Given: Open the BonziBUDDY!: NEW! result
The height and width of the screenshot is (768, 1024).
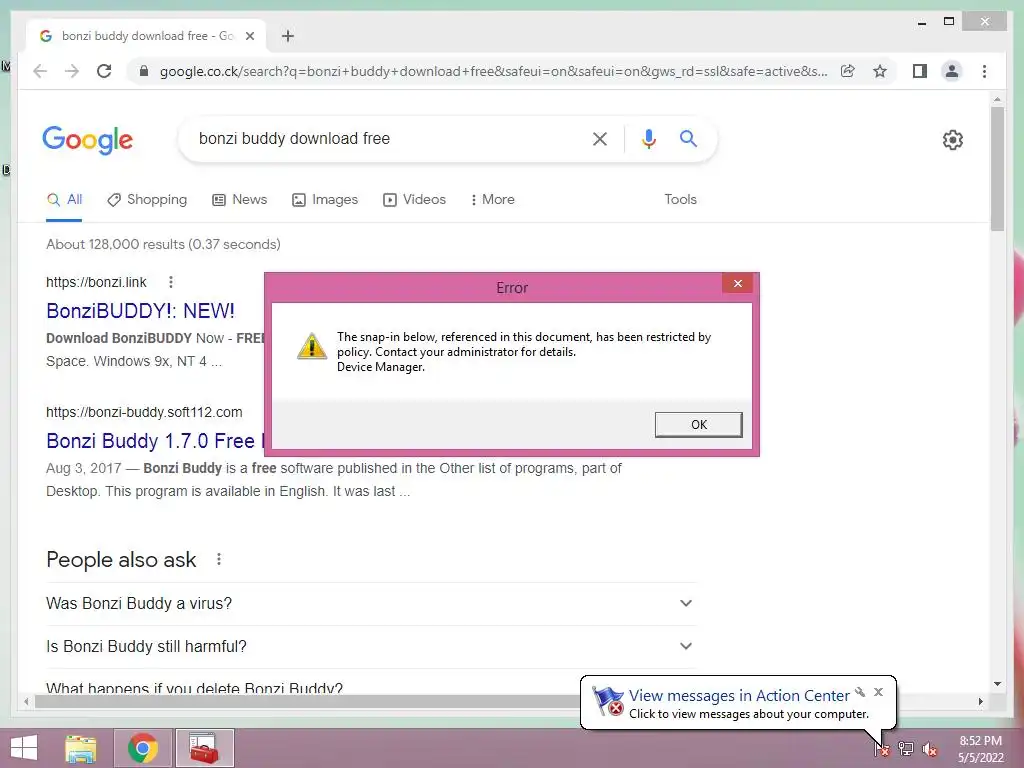Looking at the screenshot, I should (140, 311).
